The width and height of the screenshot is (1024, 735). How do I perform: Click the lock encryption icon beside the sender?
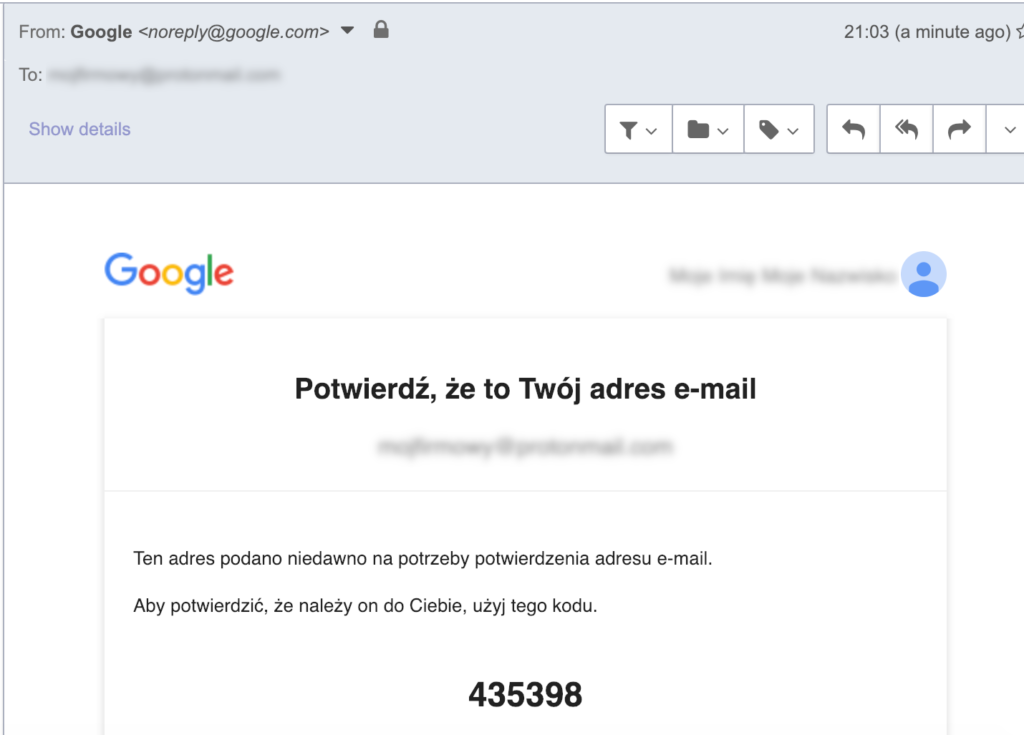coord(380,31)
